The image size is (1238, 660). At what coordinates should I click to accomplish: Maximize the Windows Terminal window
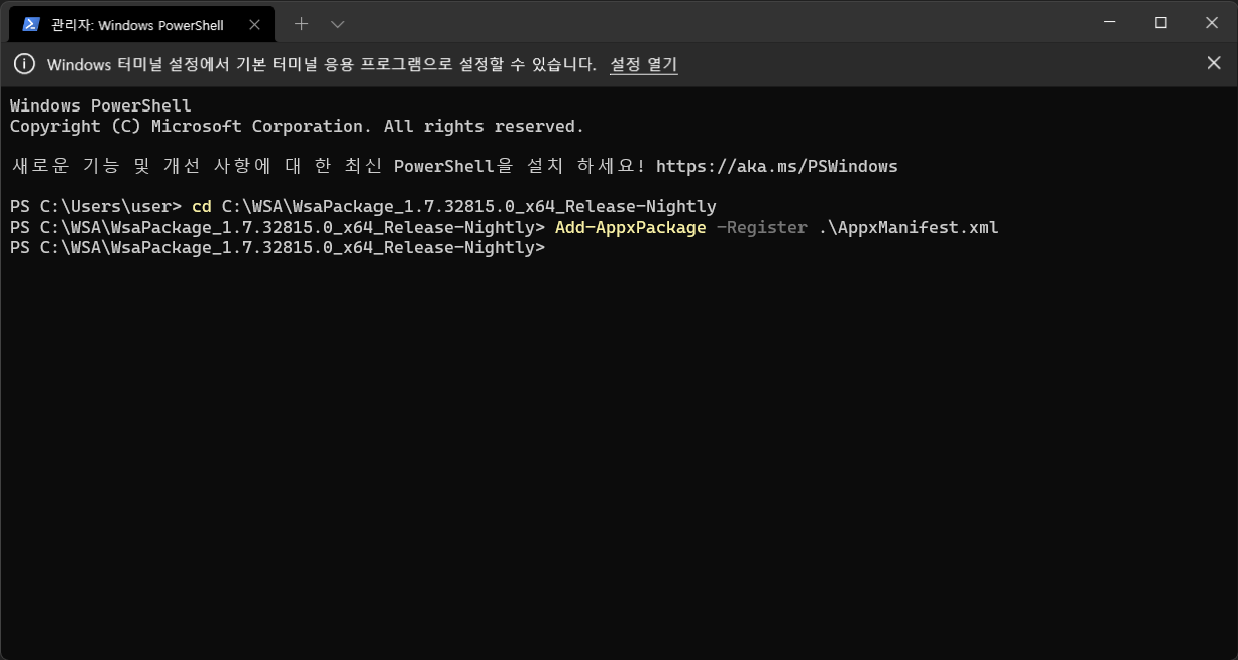point(1160,22)
